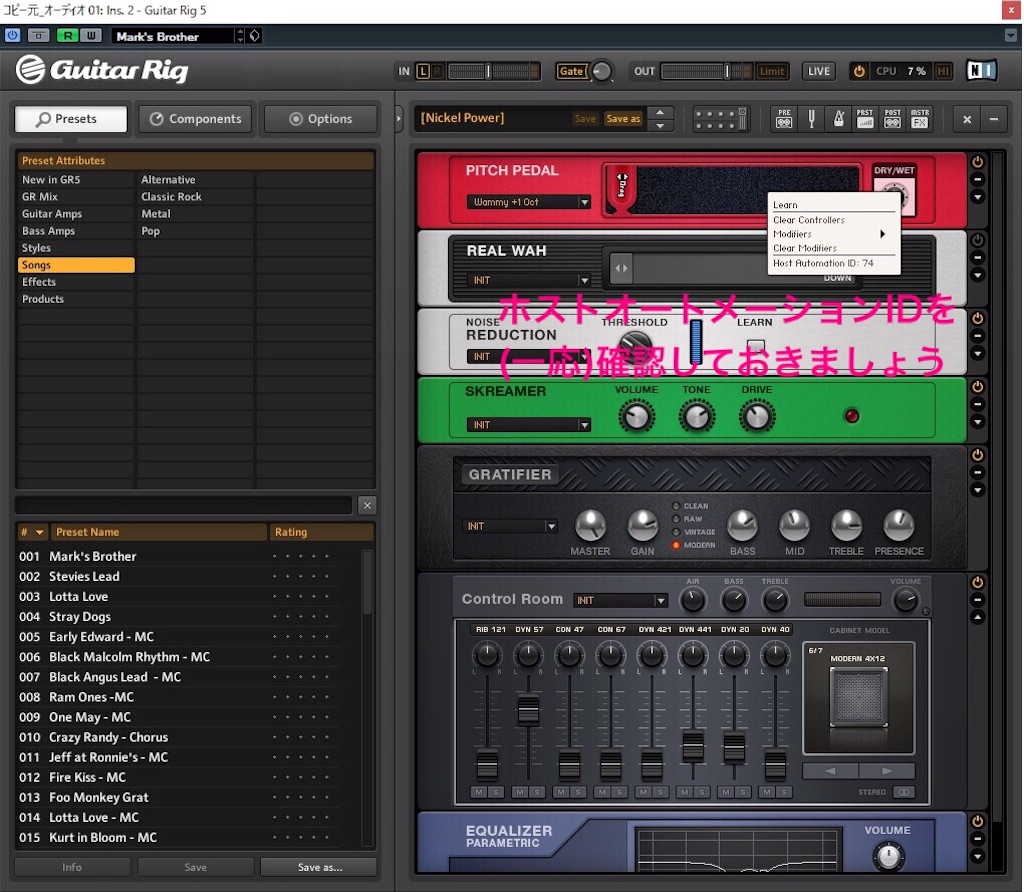Show the Master FX section
Screen dimensions: 1024x892
920,118
